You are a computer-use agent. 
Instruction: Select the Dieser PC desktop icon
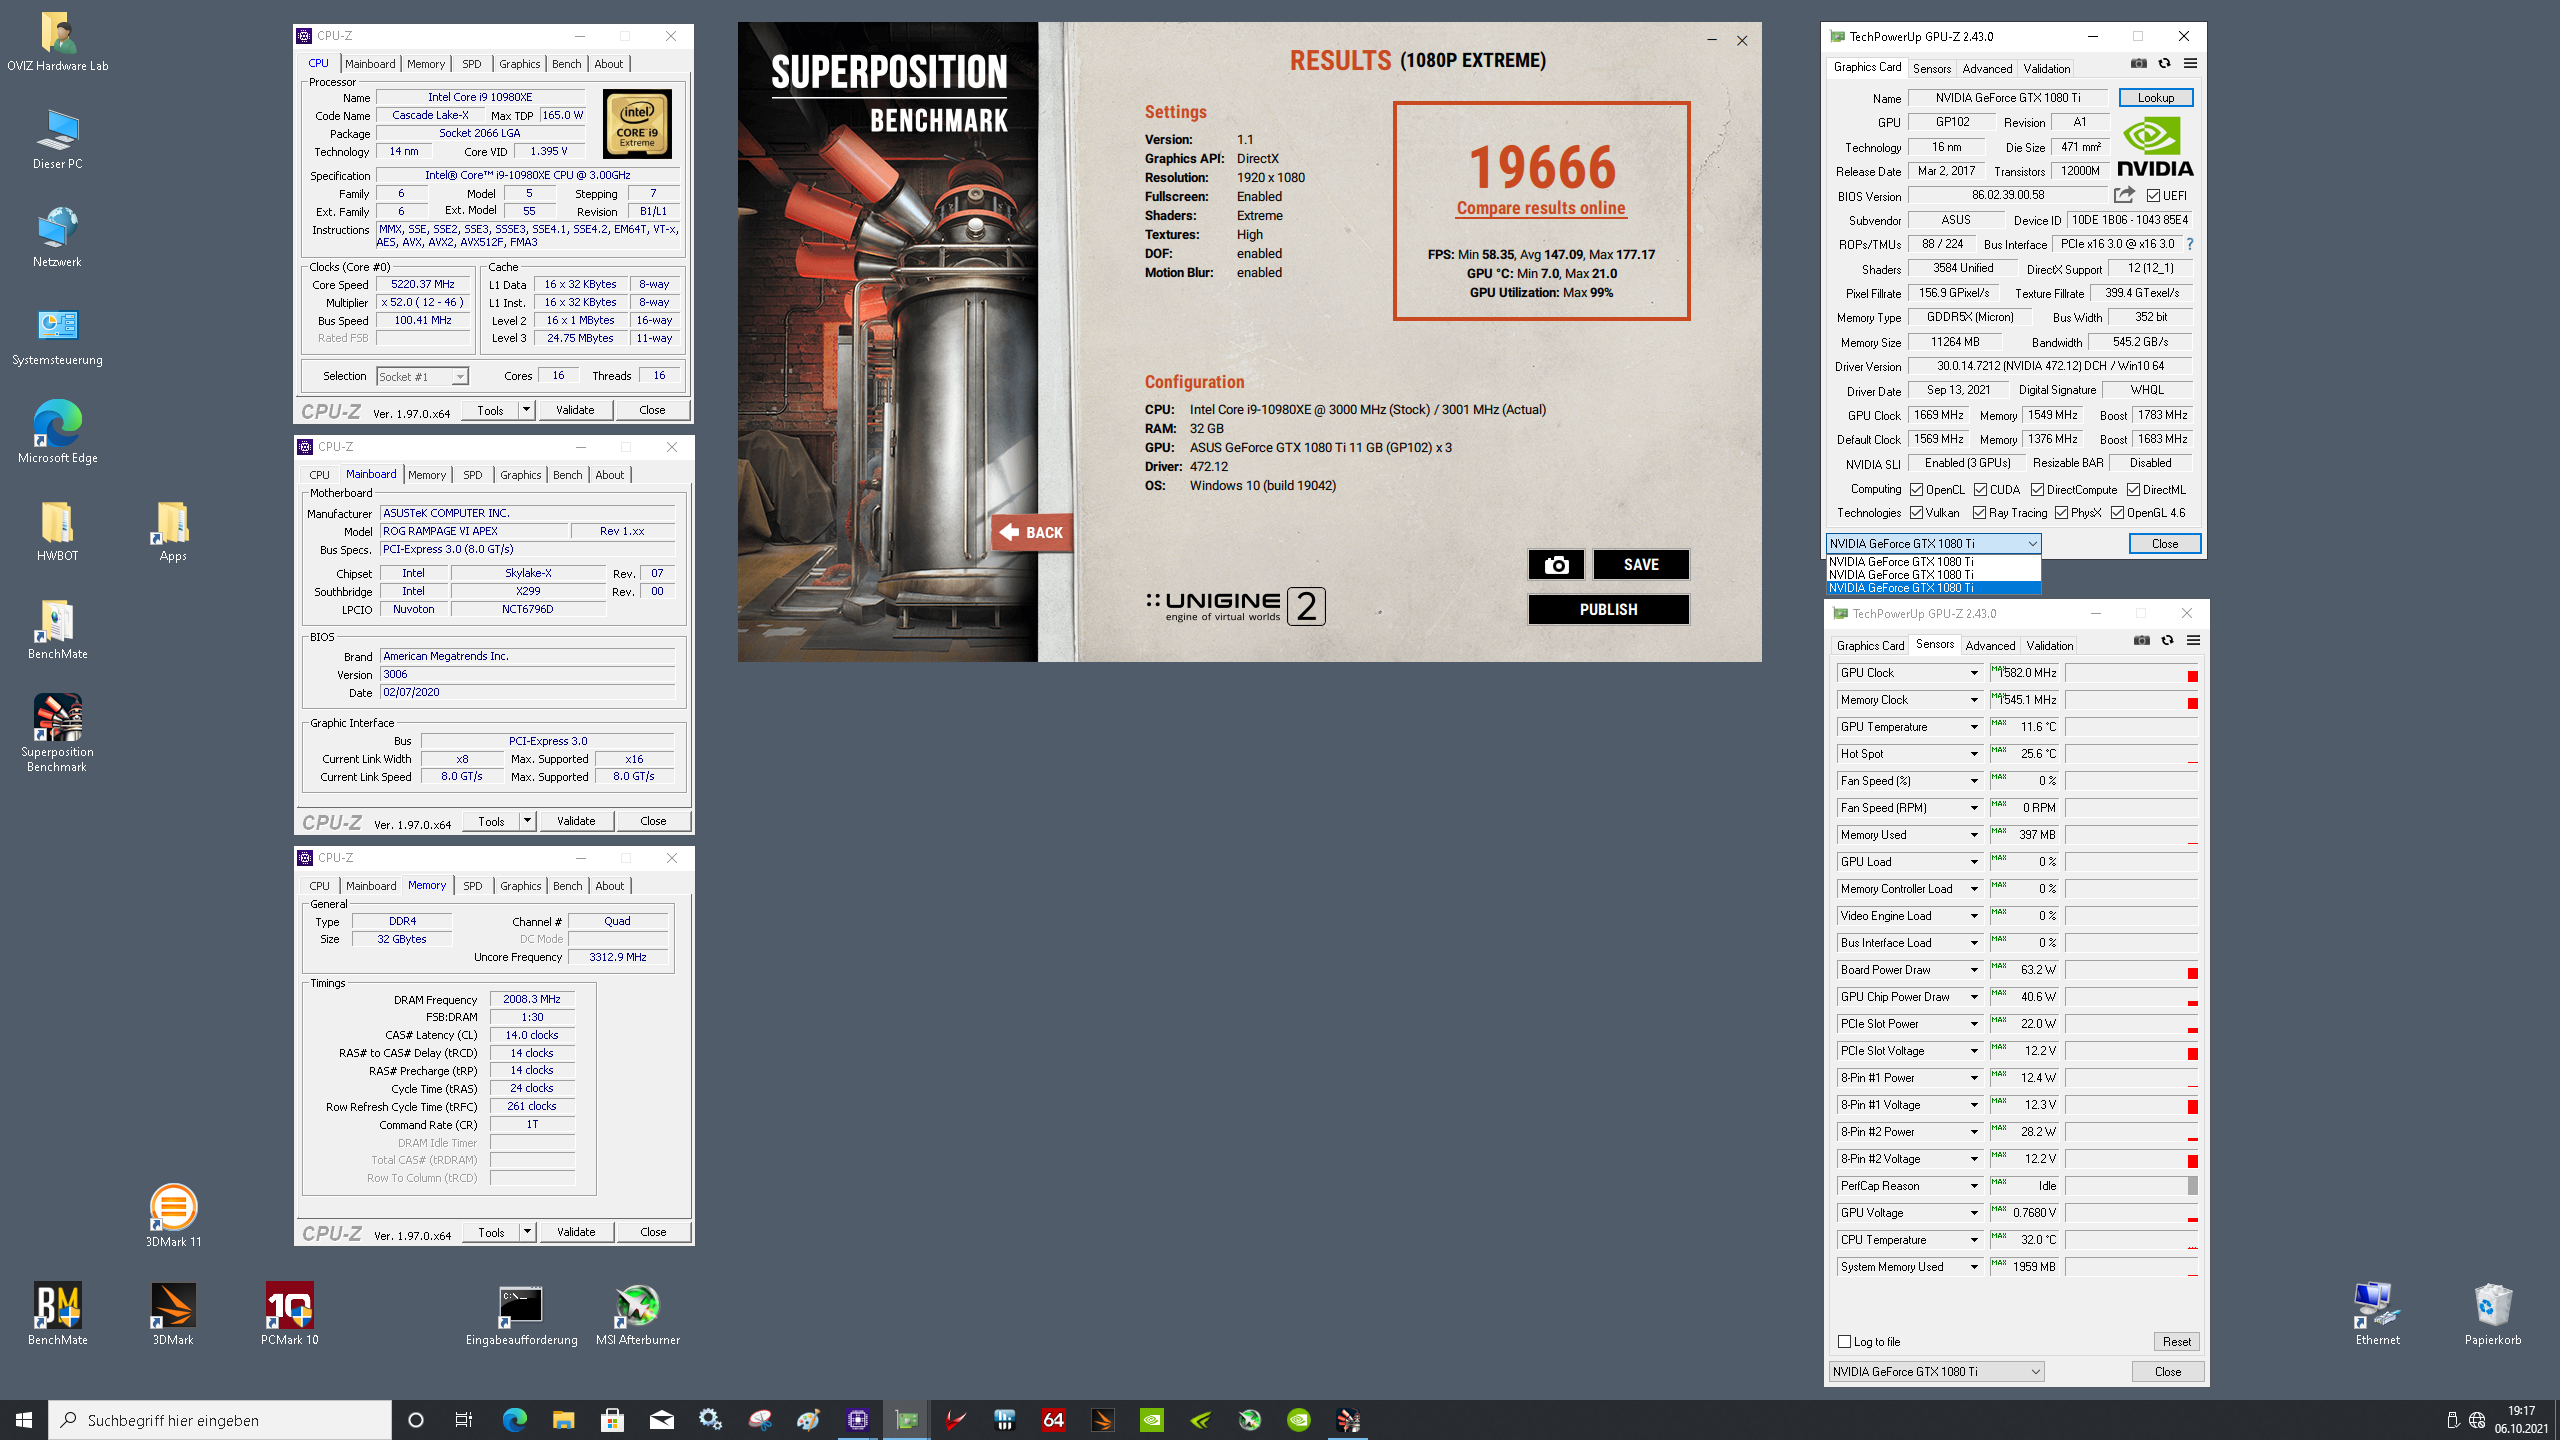[x=58, y=140]
